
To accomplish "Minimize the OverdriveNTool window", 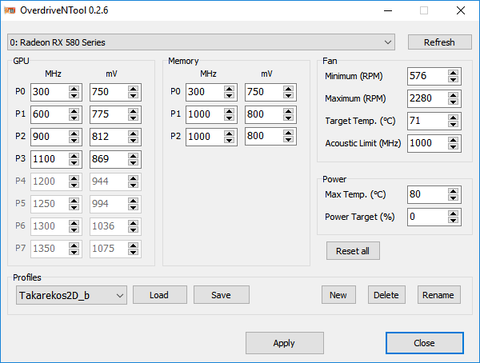I will (388, 11).
